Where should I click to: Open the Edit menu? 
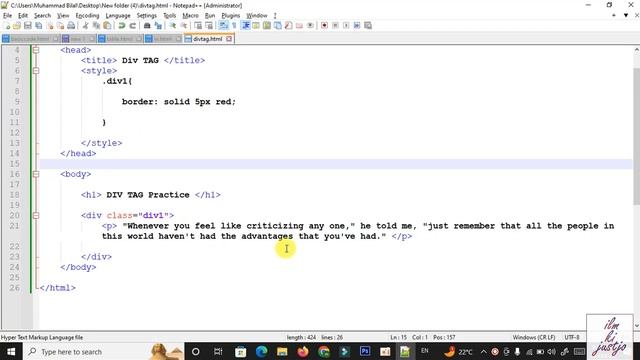click(x=23, y=16)
